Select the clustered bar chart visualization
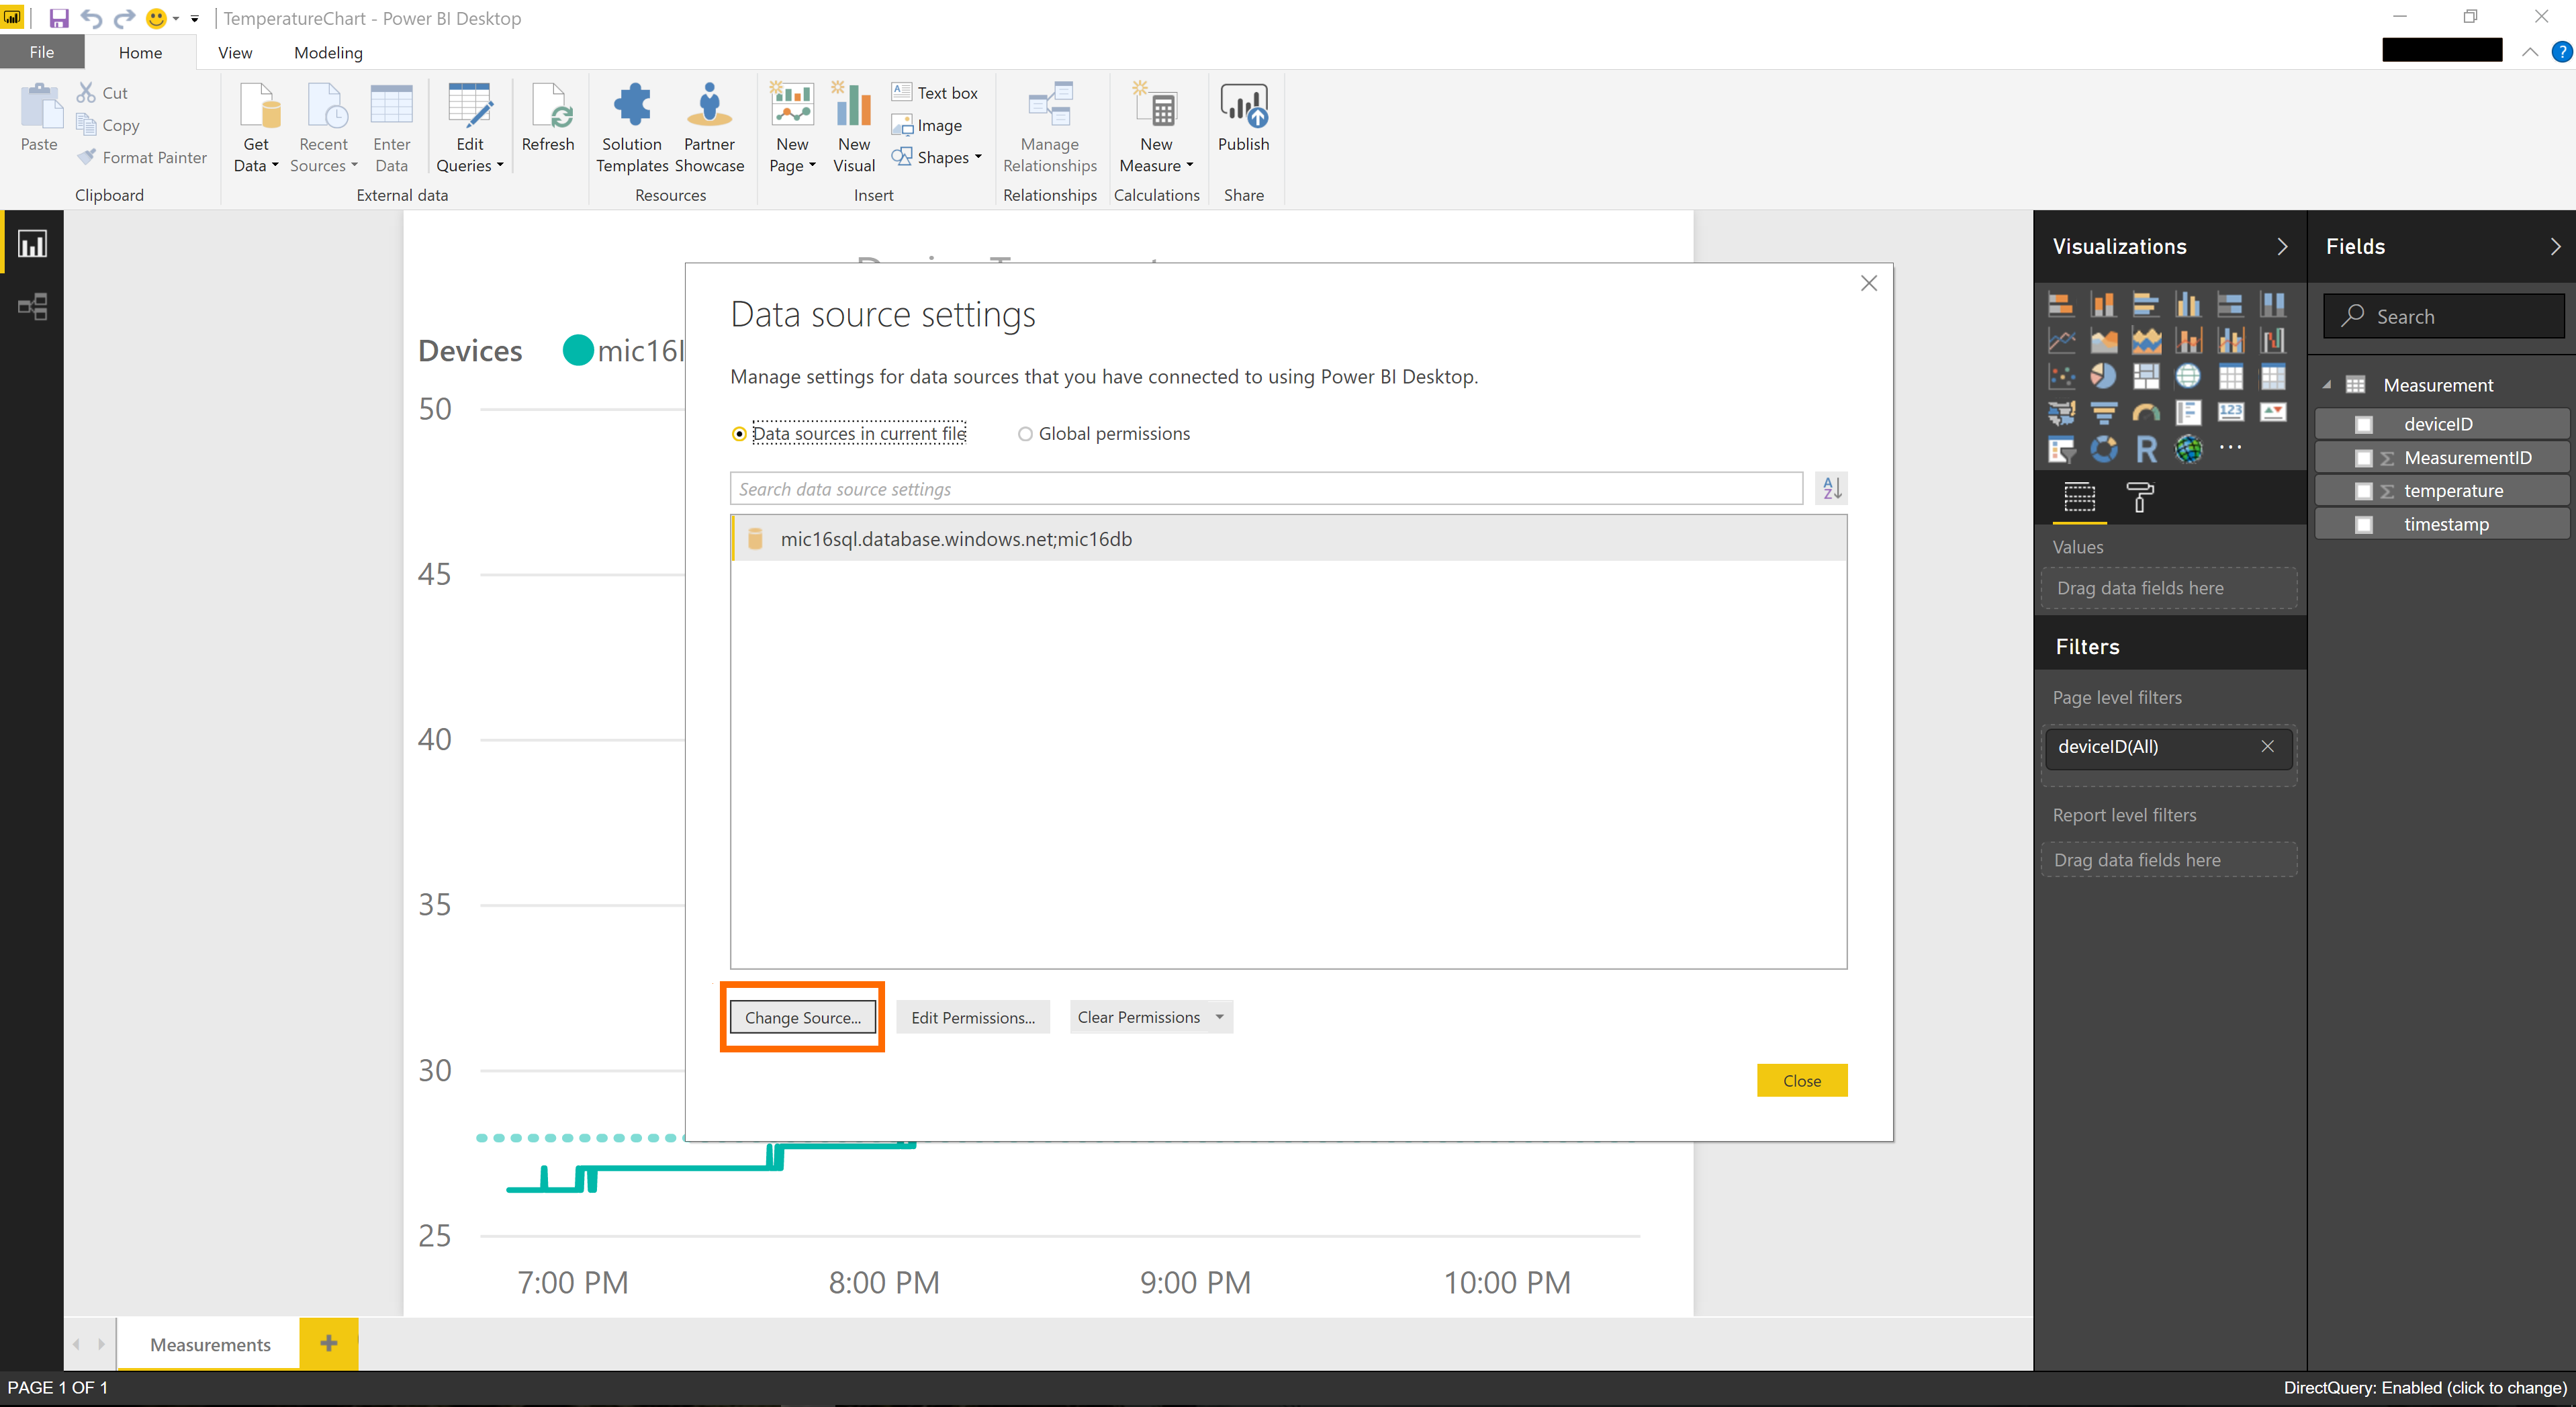 pos(2145,304)
